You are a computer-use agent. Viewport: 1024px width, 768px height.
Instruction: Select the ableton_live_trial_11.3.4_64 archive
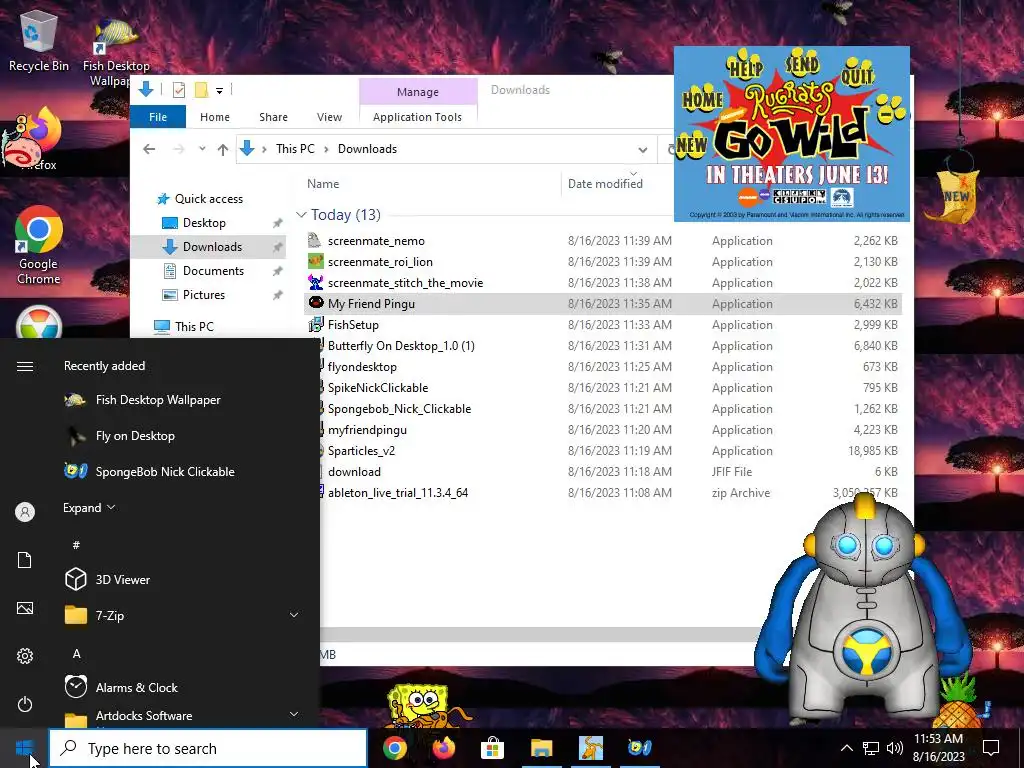coord(398,492)
